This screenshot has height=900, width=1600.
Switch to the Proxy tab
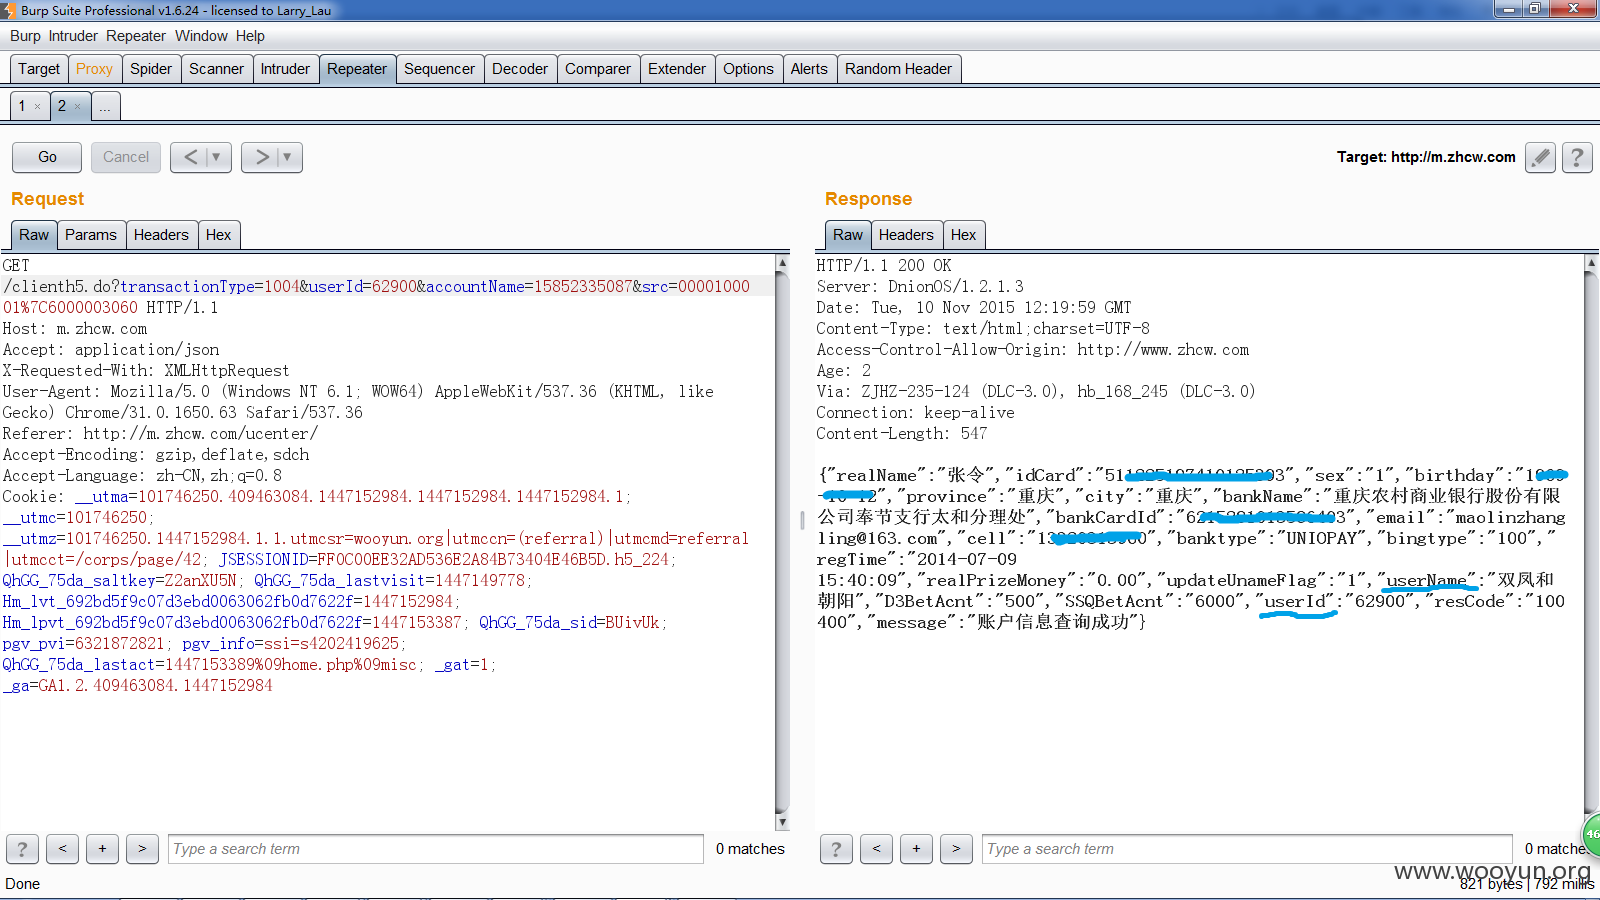click(94, 69)
